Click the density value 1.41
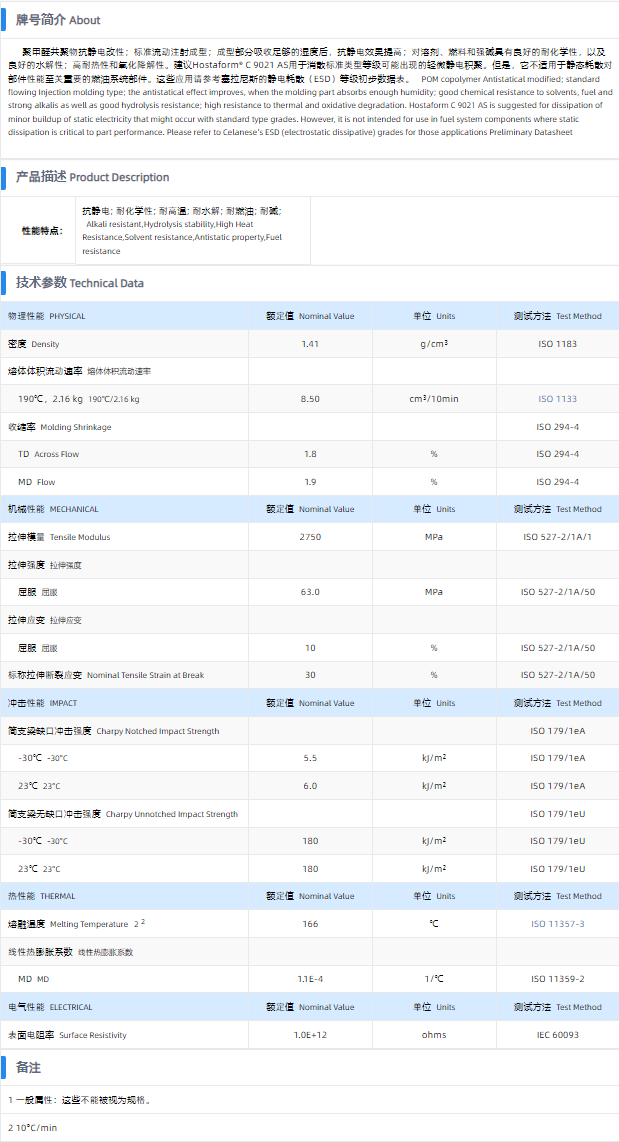The height and width of the screenshot is (1142, 619). click(x=310, y=344)
